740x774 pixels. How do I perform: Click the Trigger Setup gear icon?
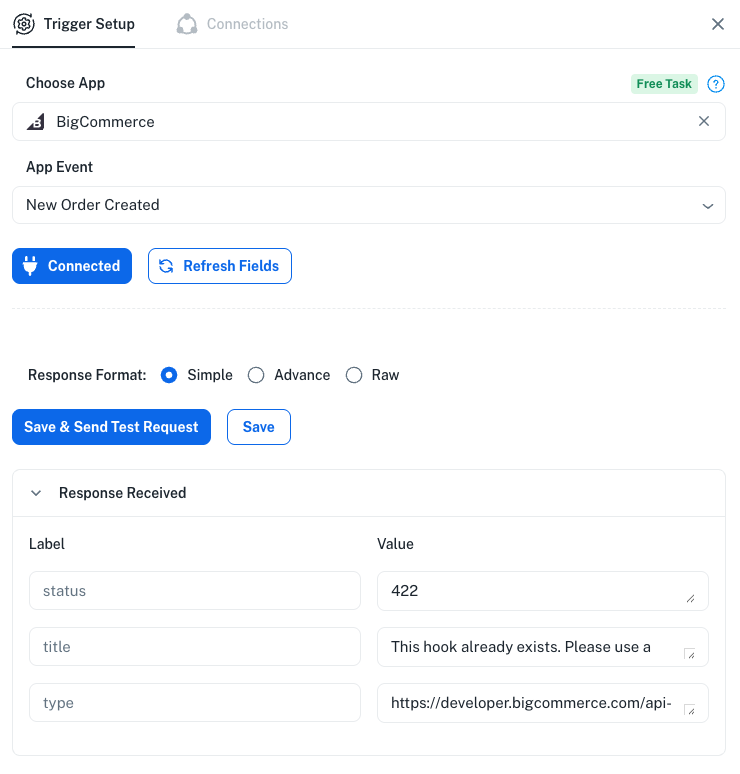click(x=23, y=24)
